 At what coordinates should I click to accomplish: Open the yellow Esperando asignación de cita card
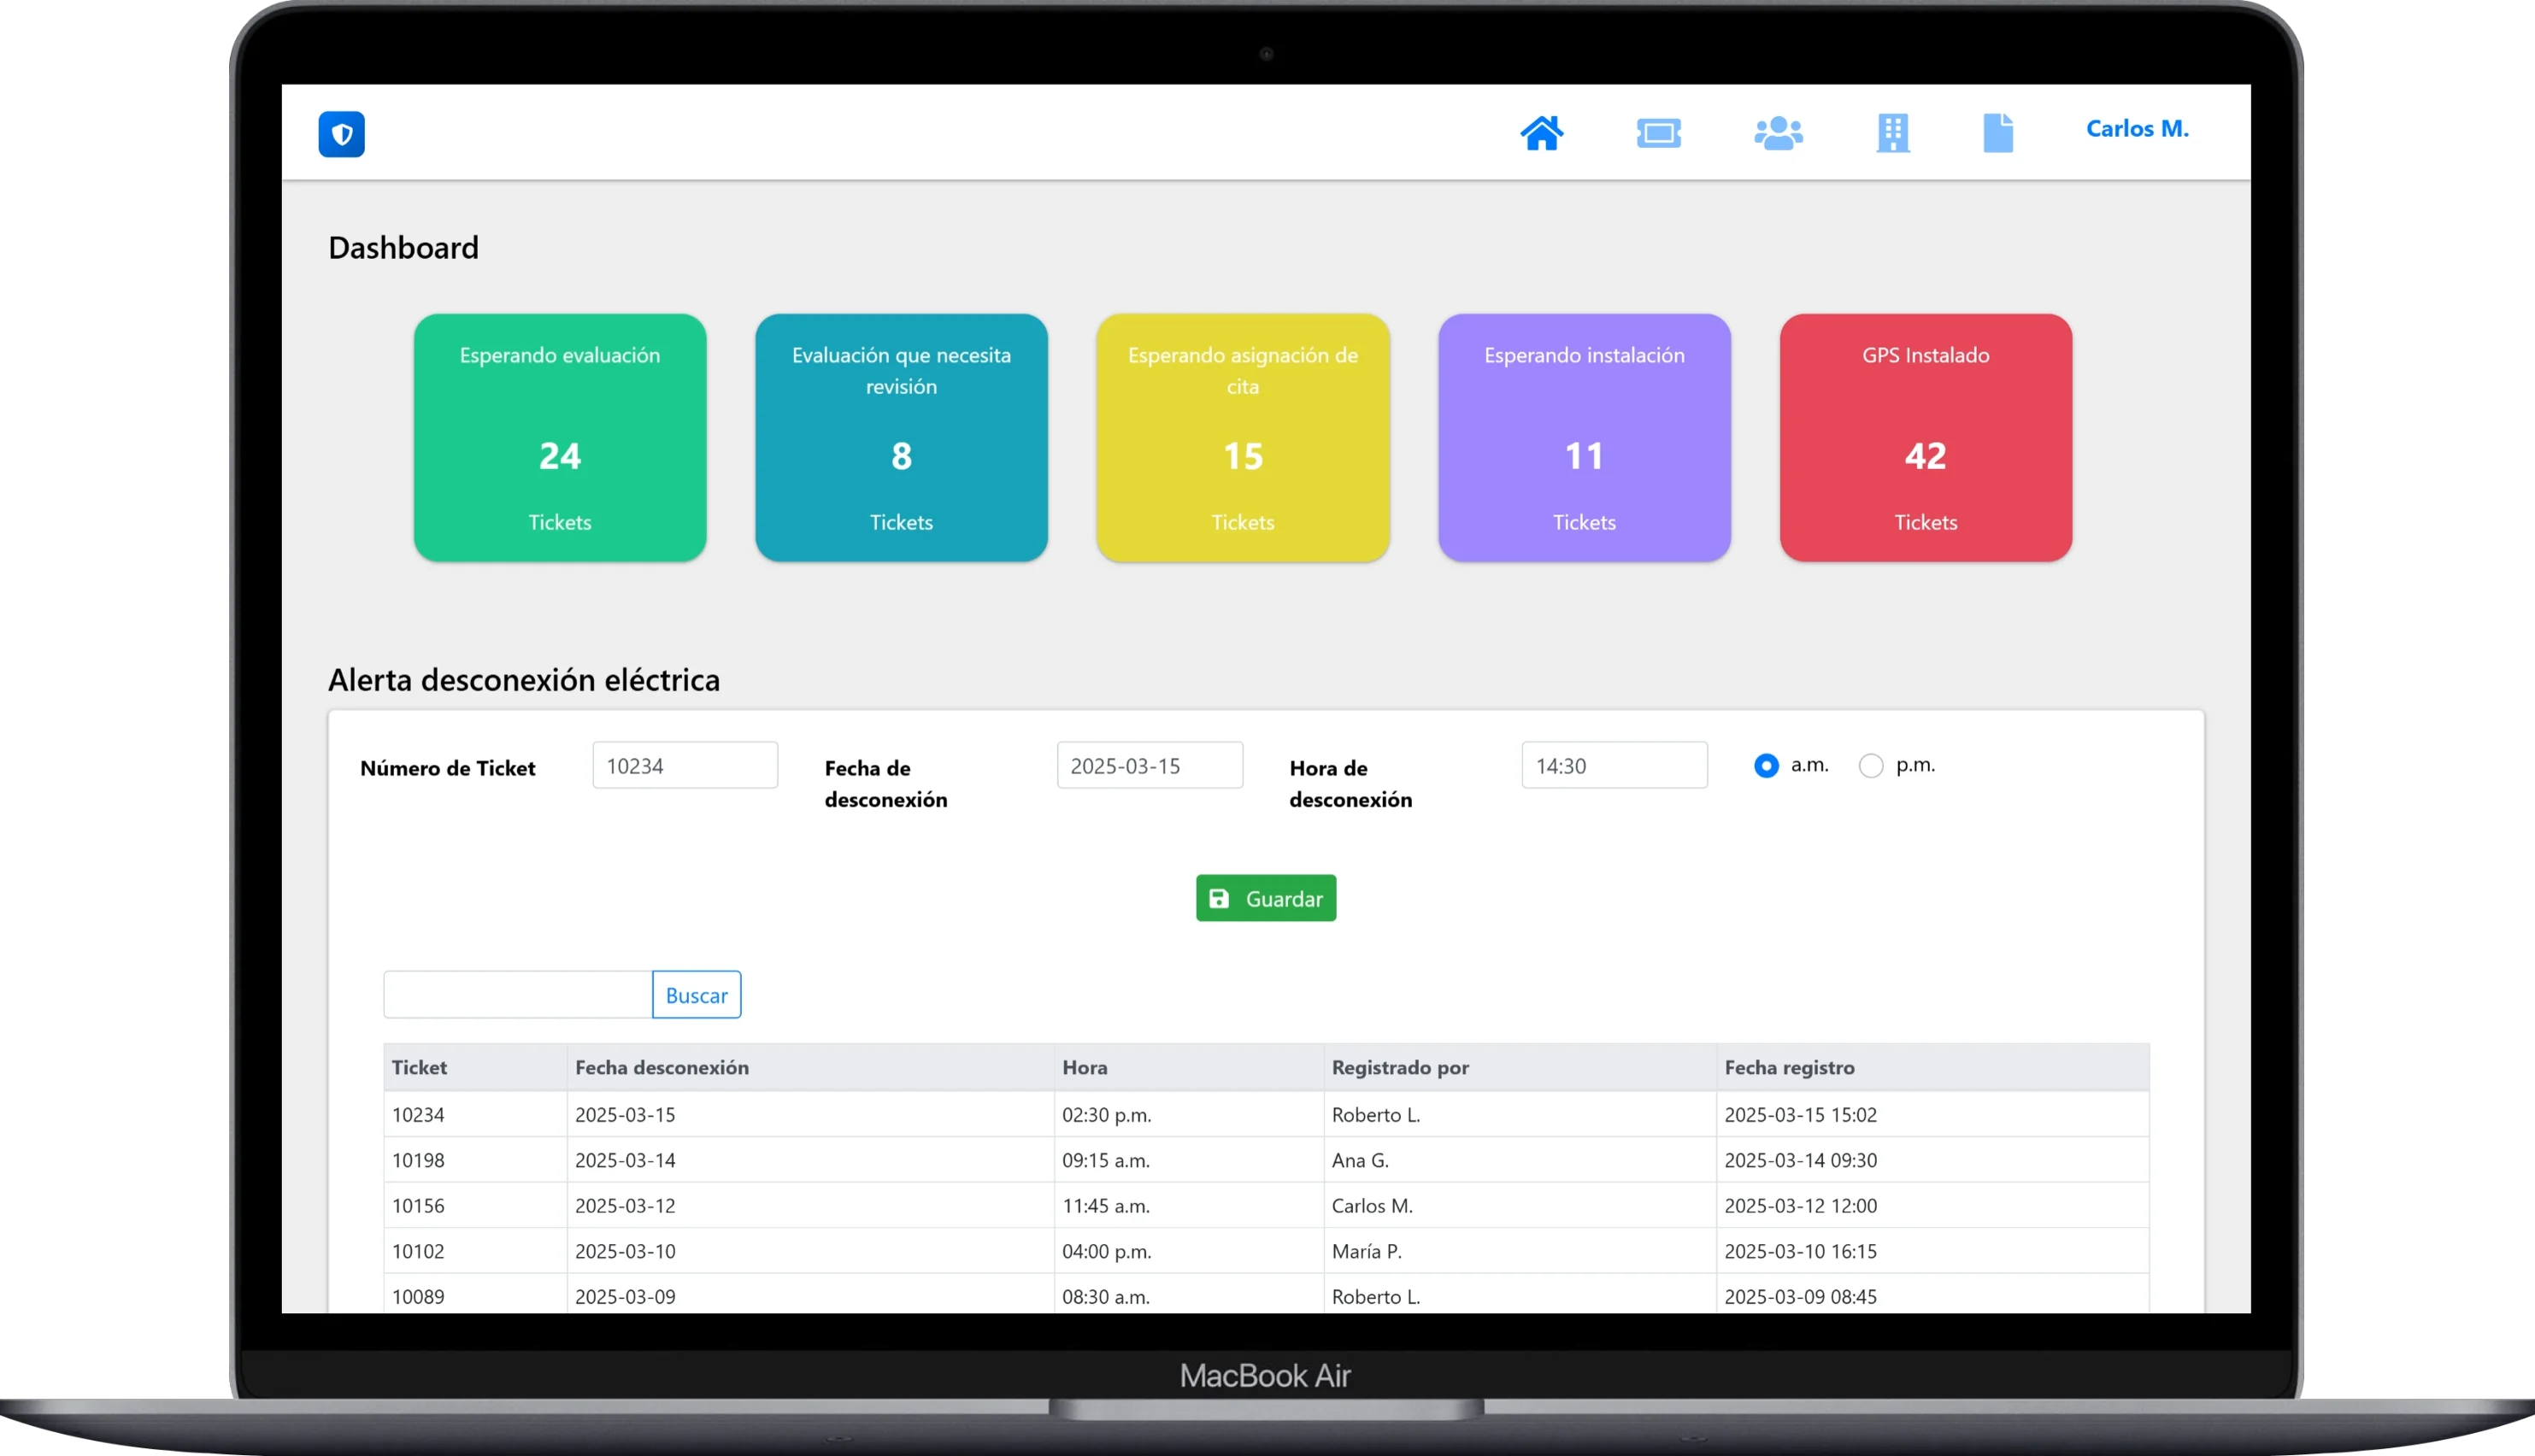point(1242,438)
